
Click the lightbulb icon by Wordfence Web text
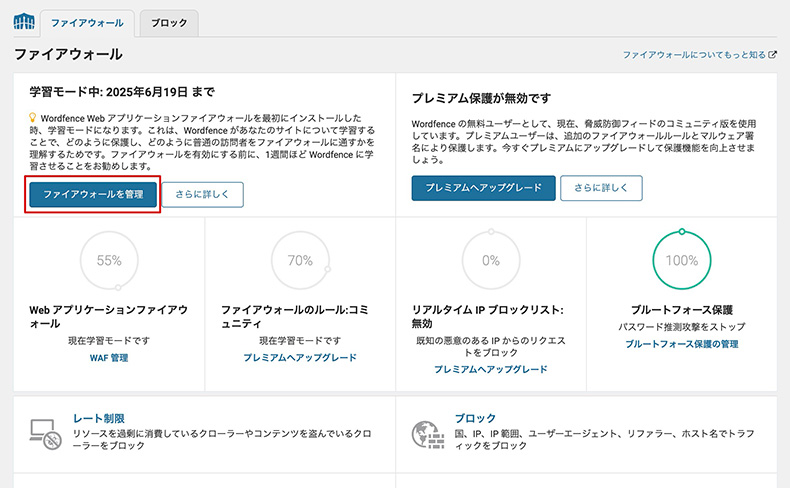(33, 118)
